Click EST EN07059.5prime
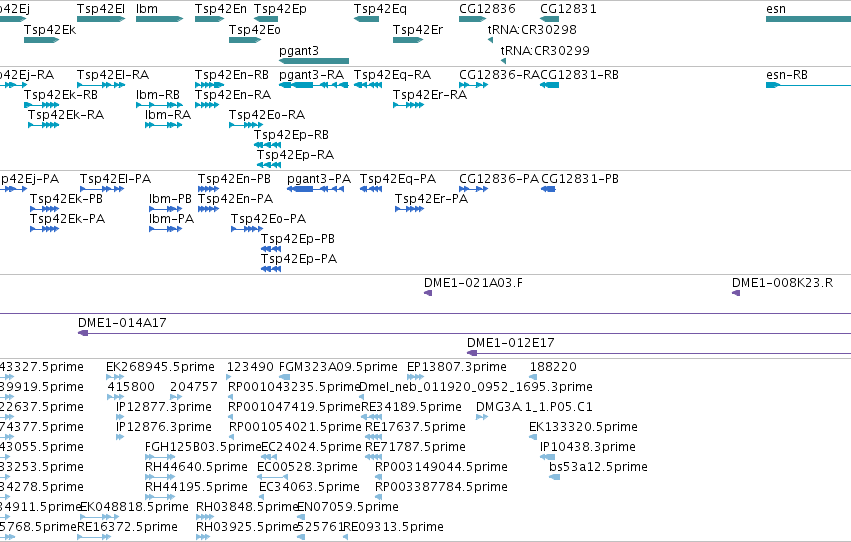851x542 pixels. pos(302,517)
